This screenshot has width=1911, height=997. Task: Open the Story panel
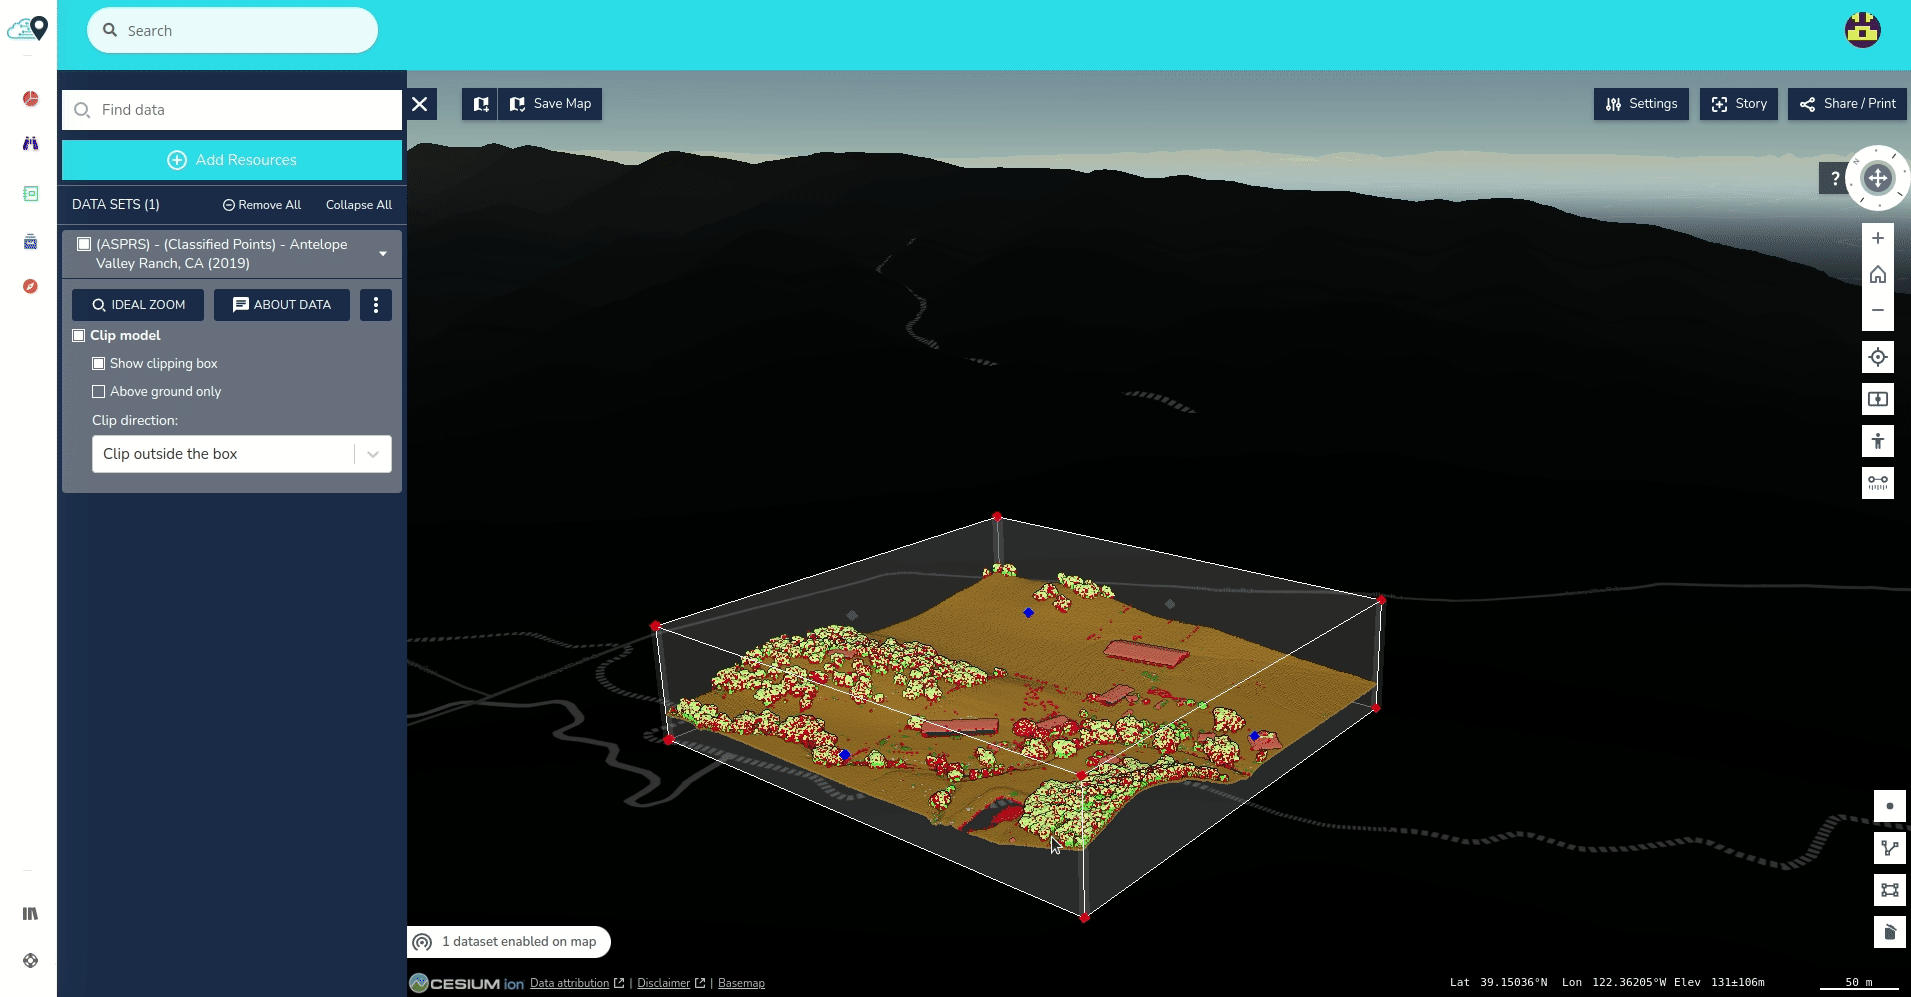click(x=1739, y=104)
